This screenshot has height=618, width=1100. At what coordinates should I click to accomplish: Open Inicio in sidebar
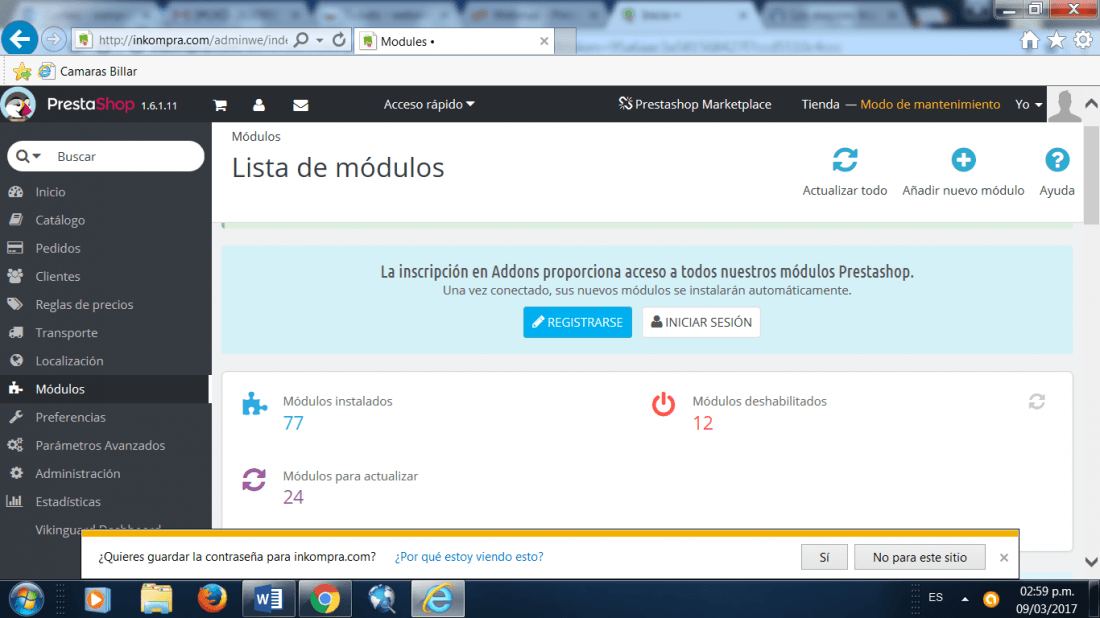[x=51, y=192]
